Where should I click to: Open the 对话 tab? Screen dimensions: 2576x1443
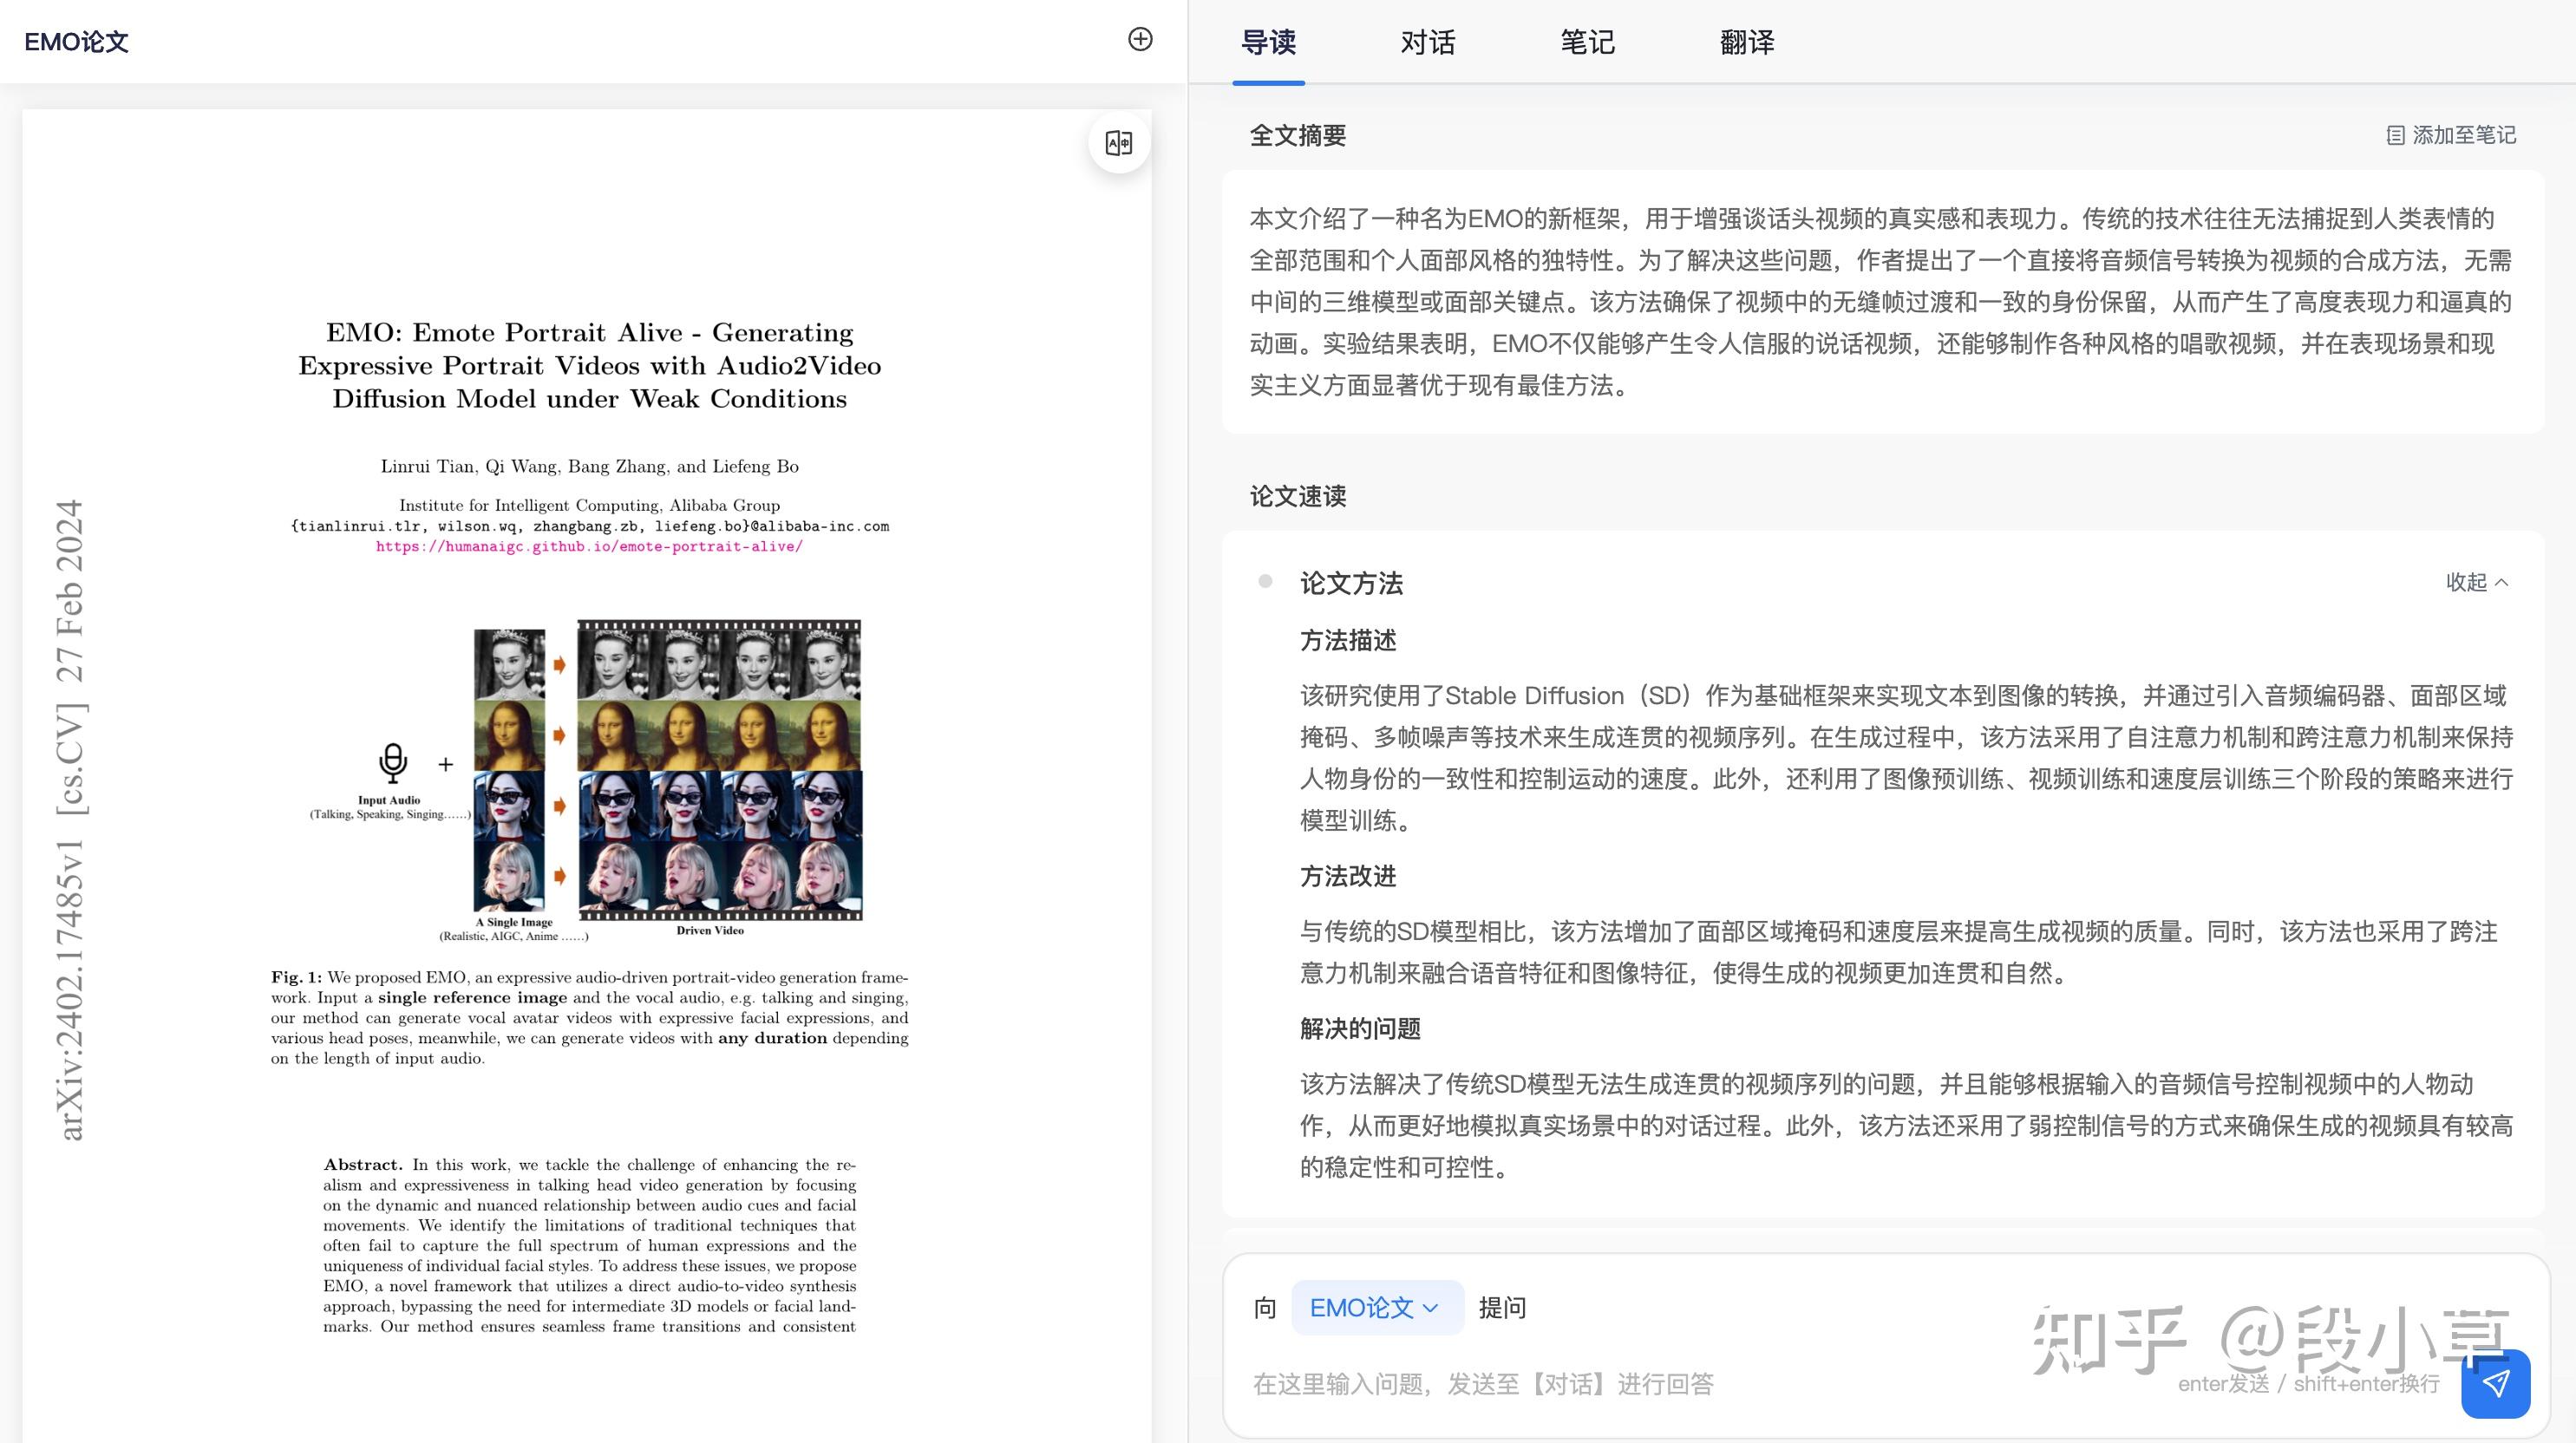point(1427,42)
